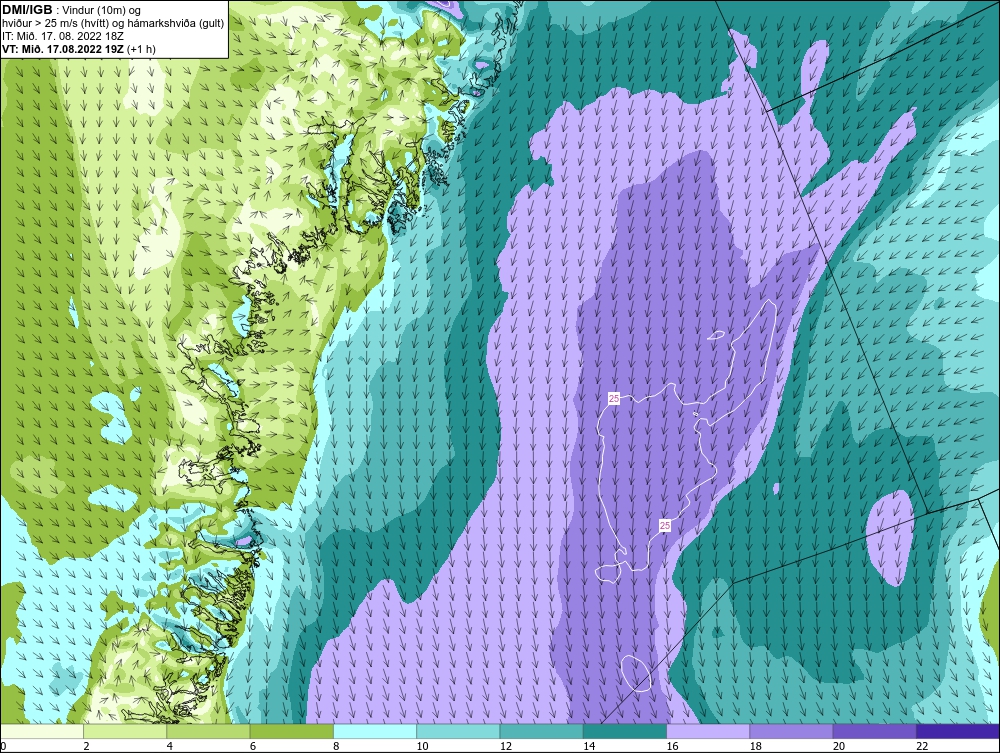Screen dimensions: 1000x753
Task: Click the VT valid time line
Action: (79, 49)
